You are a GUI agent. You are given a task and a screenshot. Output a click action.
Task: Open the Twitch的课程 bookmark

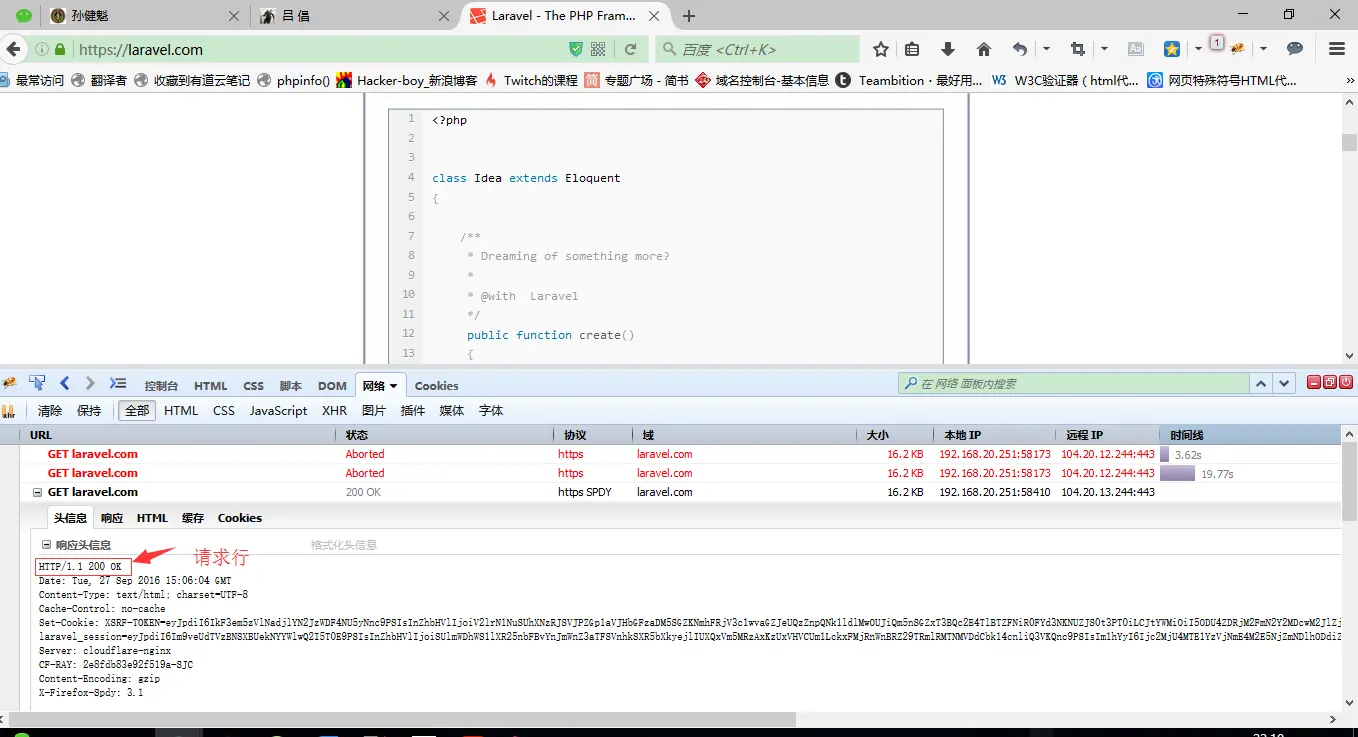[531, 81]
